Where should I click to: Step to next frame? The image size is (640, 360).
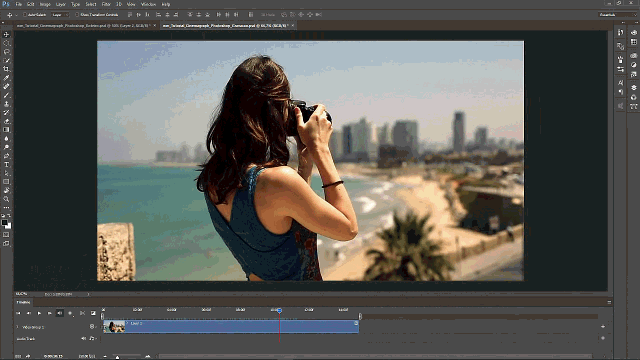coord(49,313)
